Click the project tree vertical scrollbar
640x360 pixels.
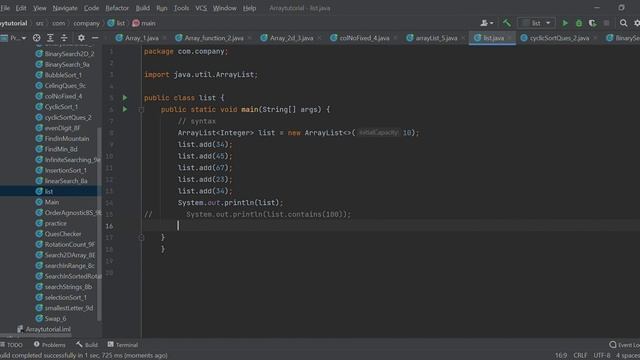(99, 224)
